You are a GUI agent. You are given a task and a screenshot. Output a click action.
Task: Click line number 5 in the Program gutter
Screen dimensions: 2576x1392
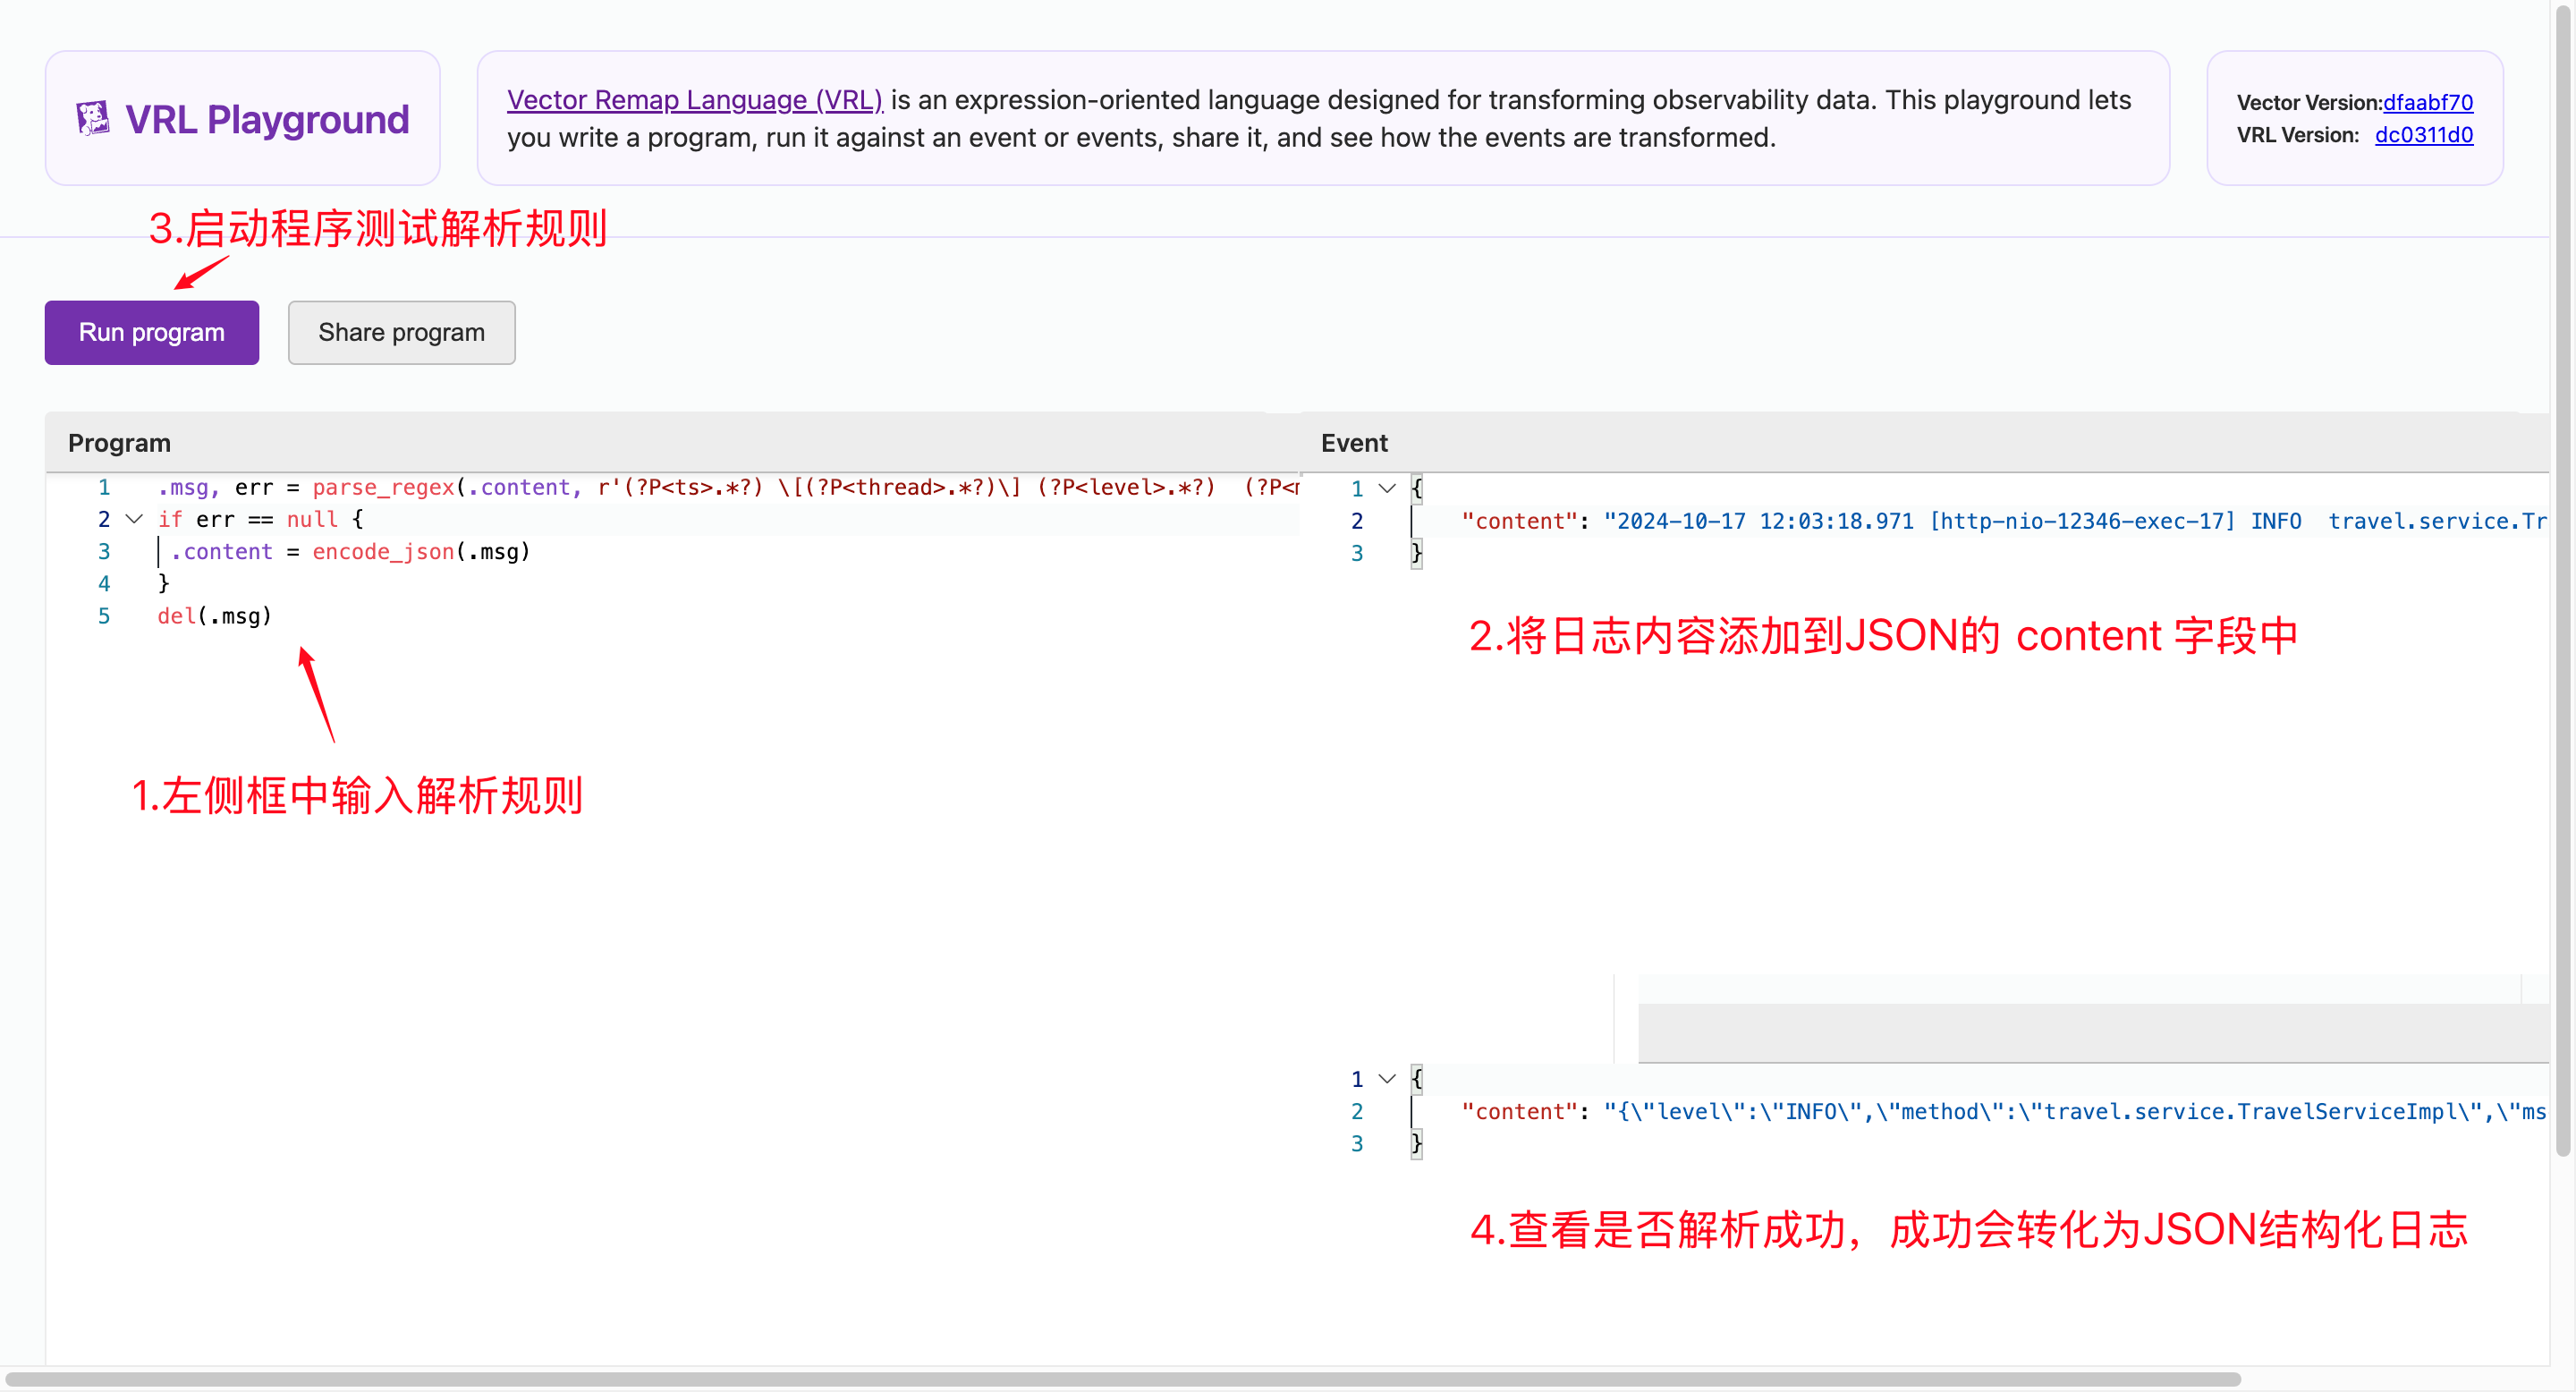point(104,616)
